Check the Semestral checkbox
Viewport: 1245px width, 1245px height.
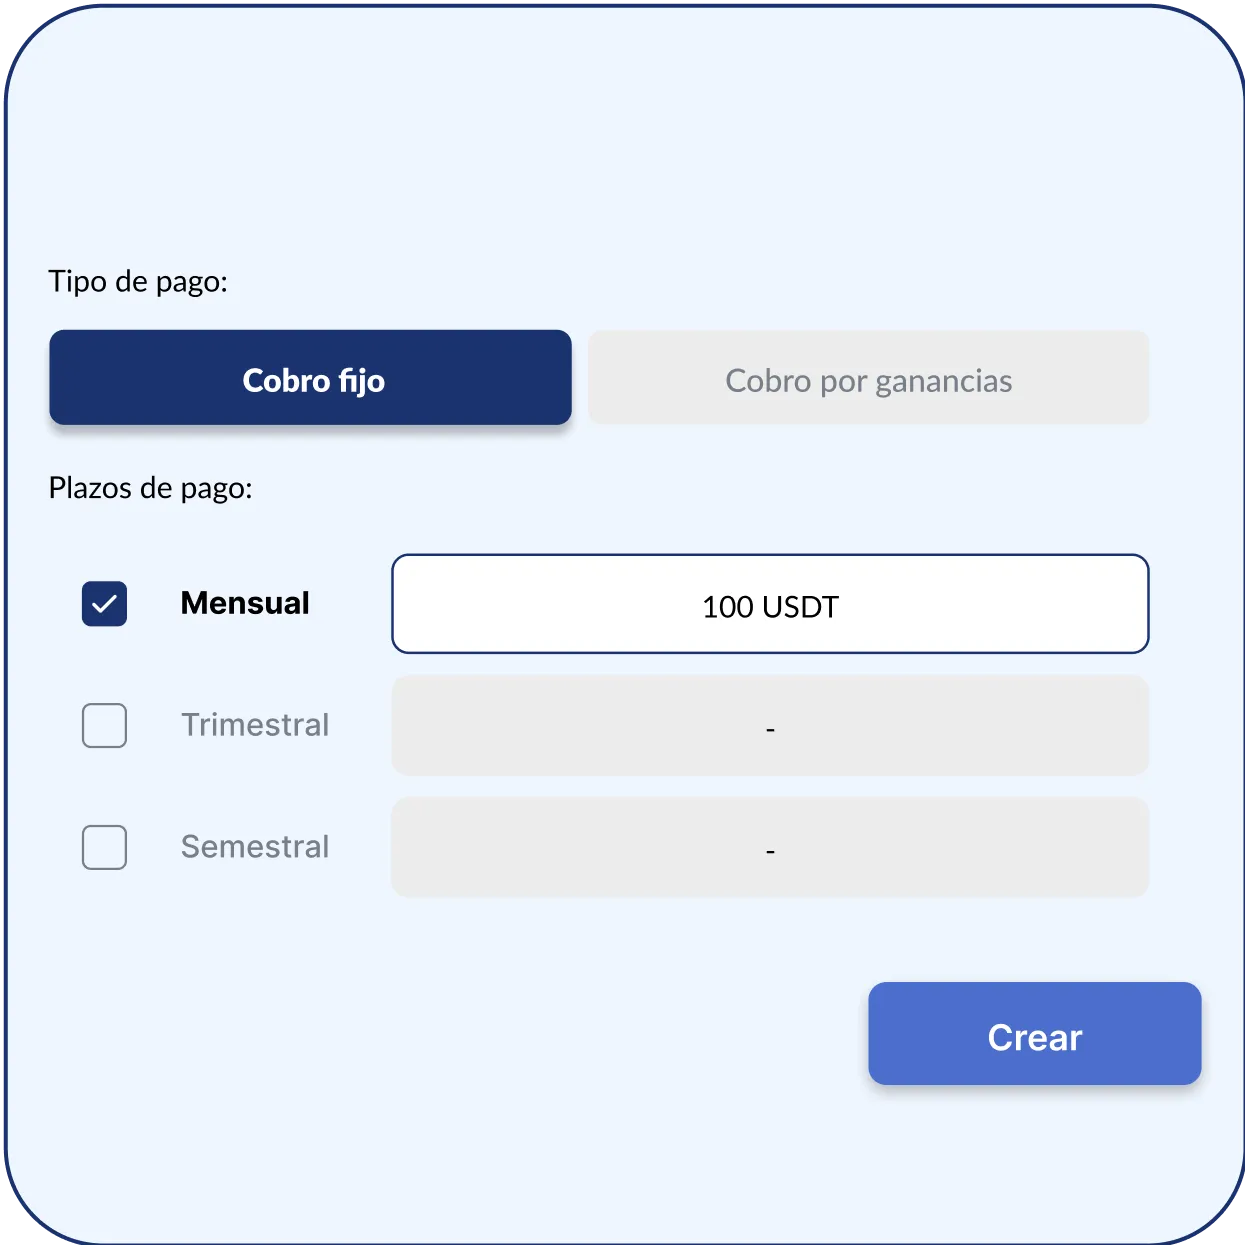coord(104,847)
